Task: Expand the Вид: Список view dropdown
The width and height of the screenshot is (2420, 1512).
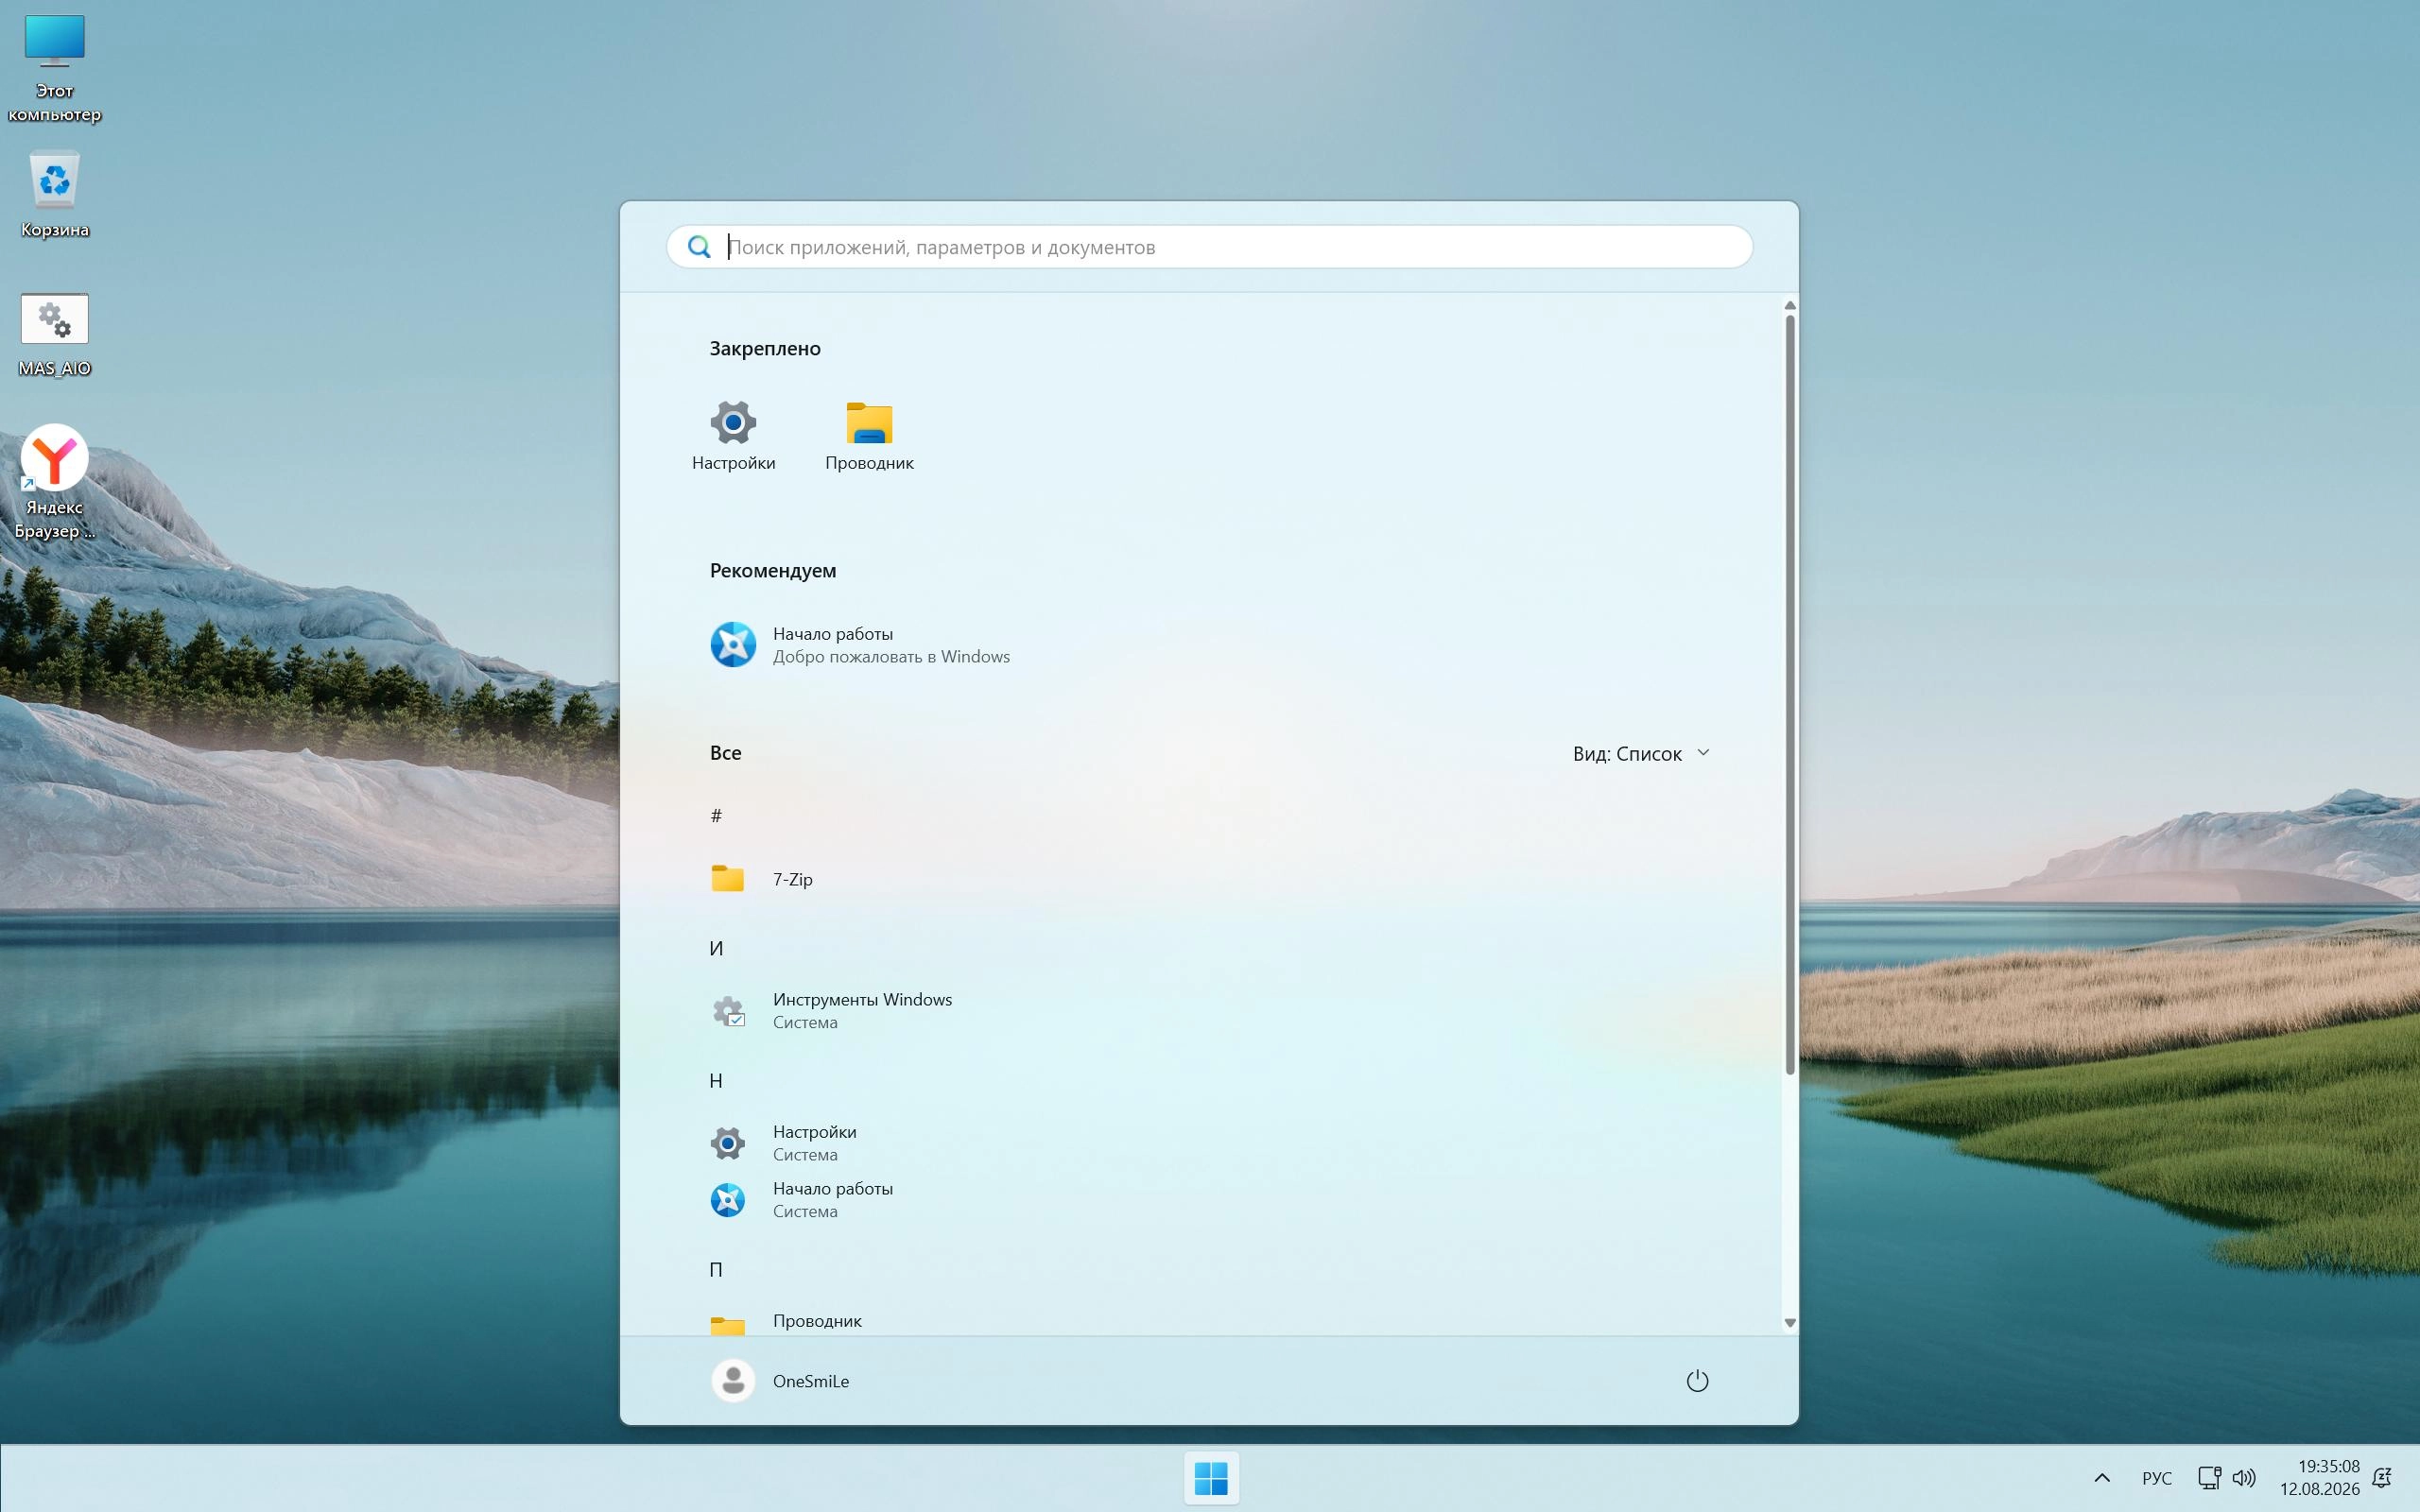Action: coord(1641,753)
